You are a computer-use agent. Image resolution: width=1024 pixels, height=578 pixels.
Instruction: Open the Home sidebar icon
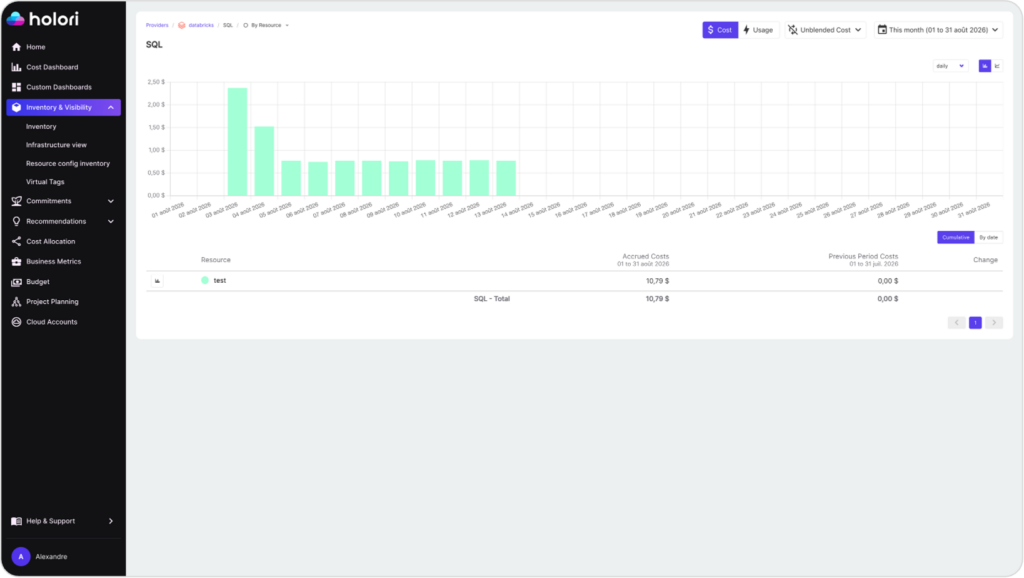tap(16, 47)
